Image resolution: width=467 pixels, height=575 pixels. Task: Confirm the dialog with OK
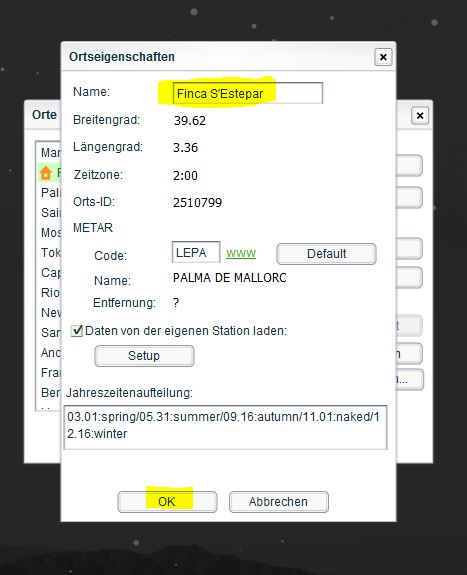pos(167,502)
